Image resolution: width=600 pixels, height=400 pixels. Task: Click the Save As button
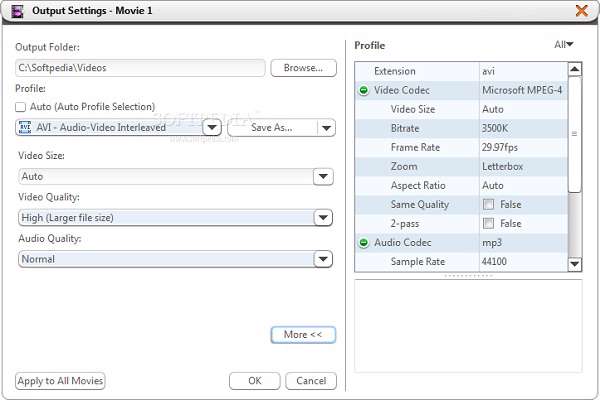[272, 128]
